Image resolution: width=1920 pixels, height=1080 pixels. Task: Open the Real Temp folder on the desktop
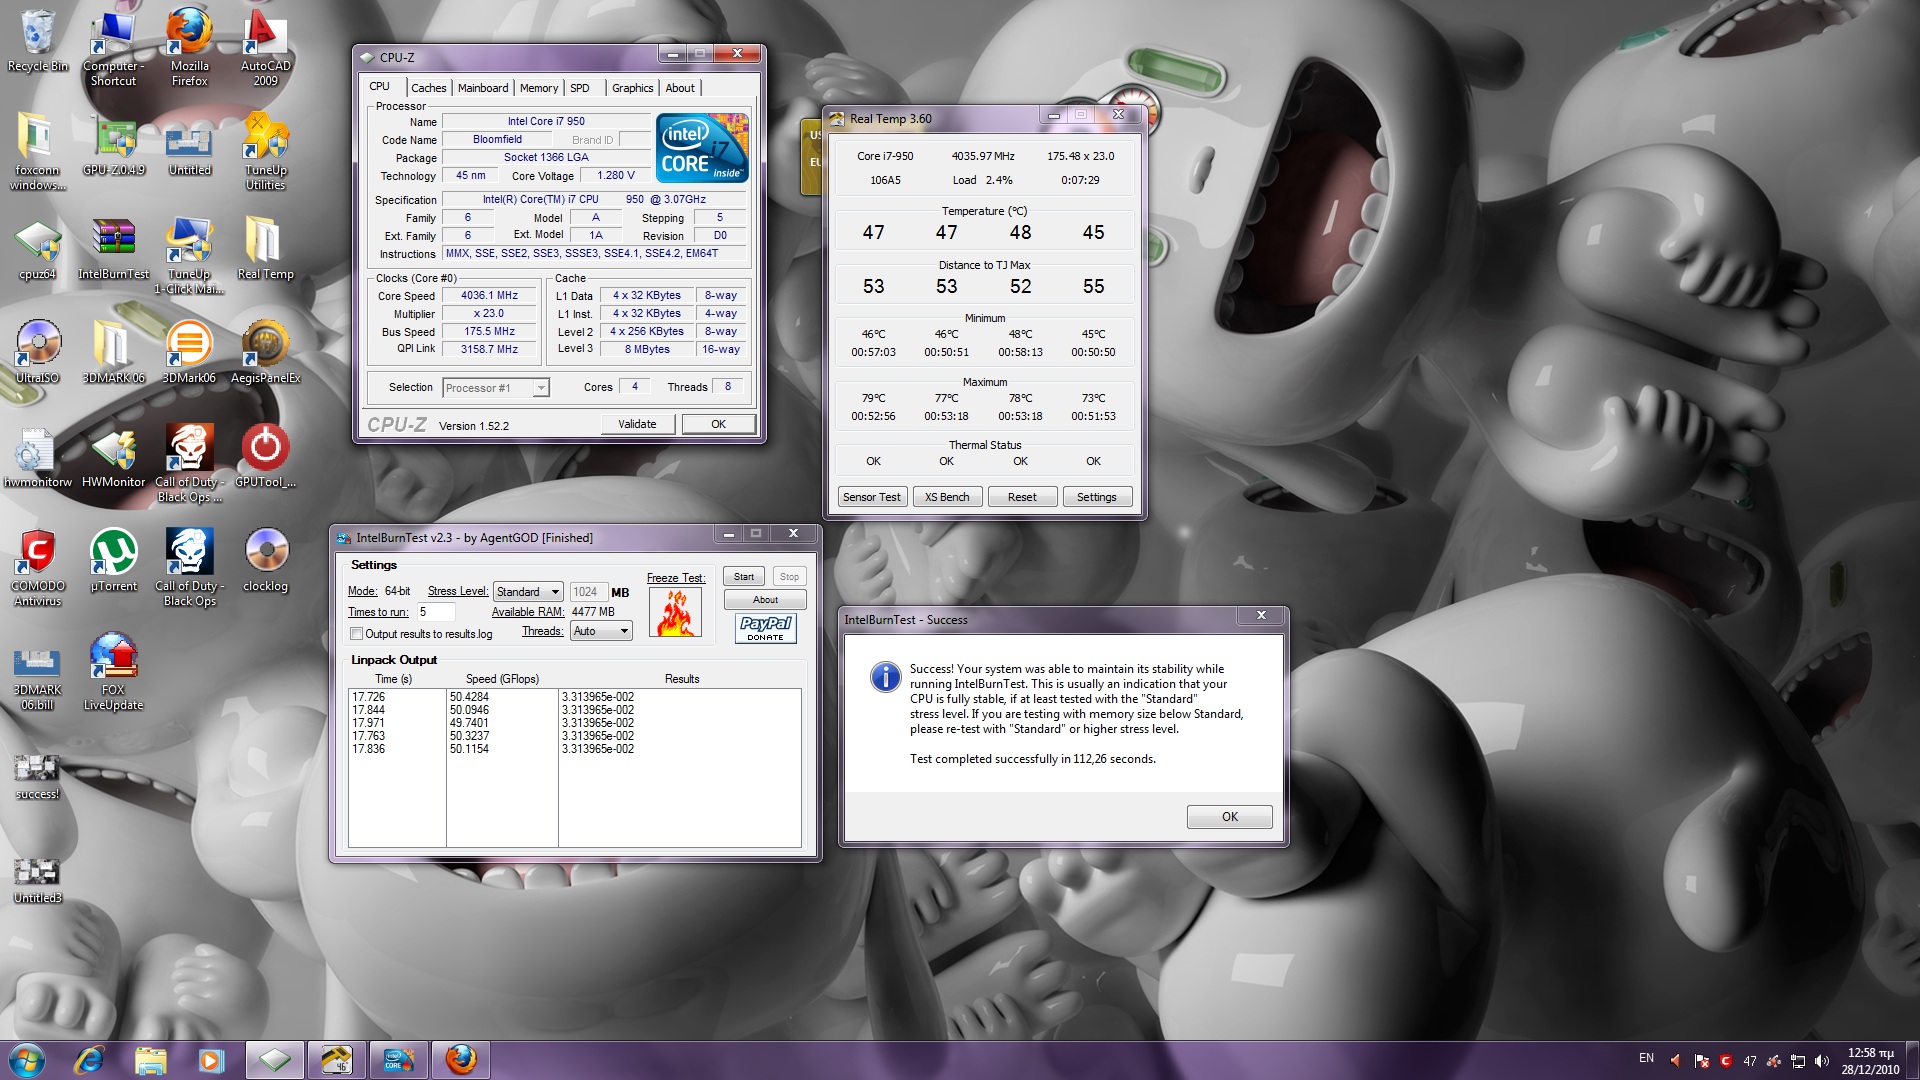tap(265, 247)
